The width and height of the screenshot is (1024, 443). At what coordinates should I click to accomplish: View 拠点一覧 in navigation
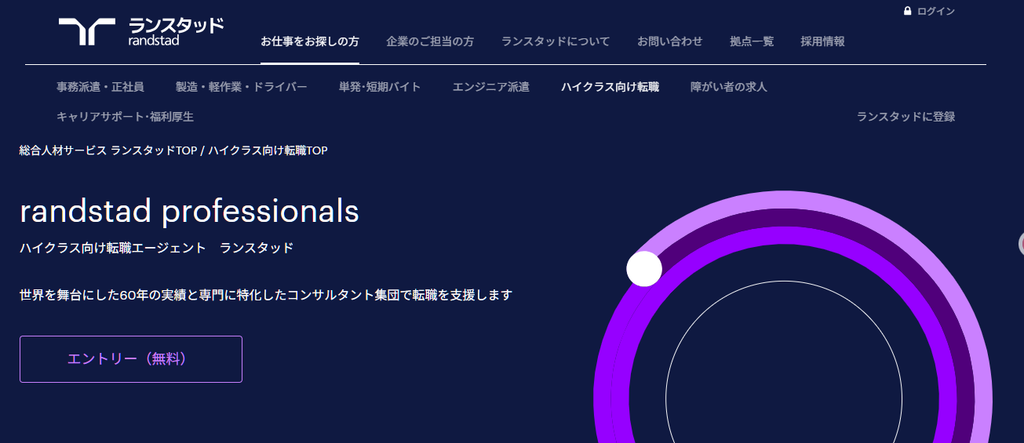(x=752, y=41)
